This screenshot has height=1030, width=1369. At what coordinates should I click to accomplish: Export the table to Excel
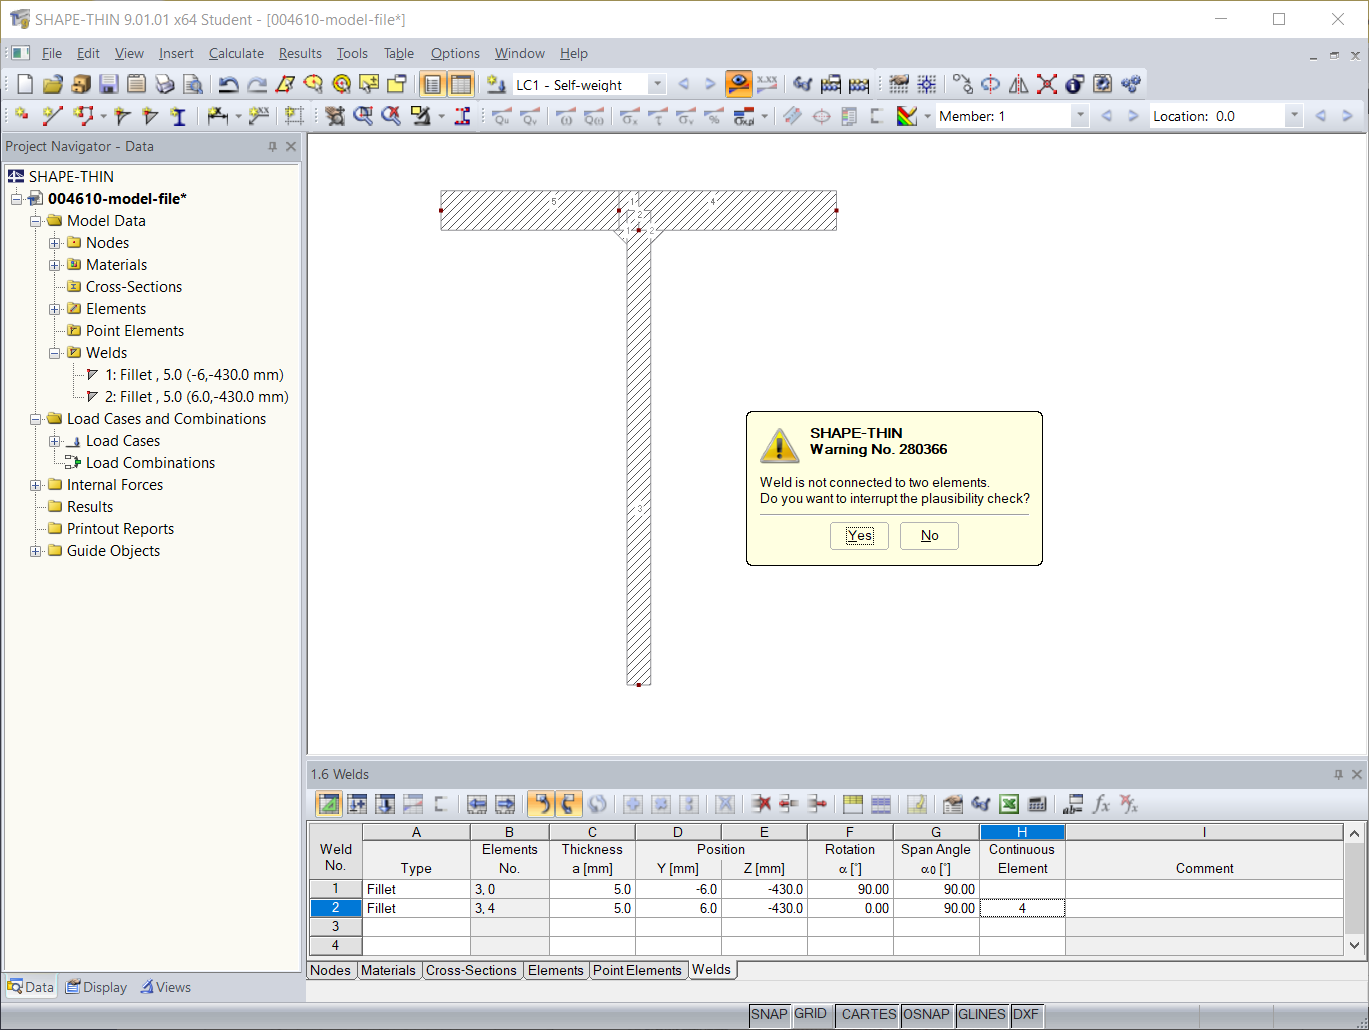(1009, 804)
